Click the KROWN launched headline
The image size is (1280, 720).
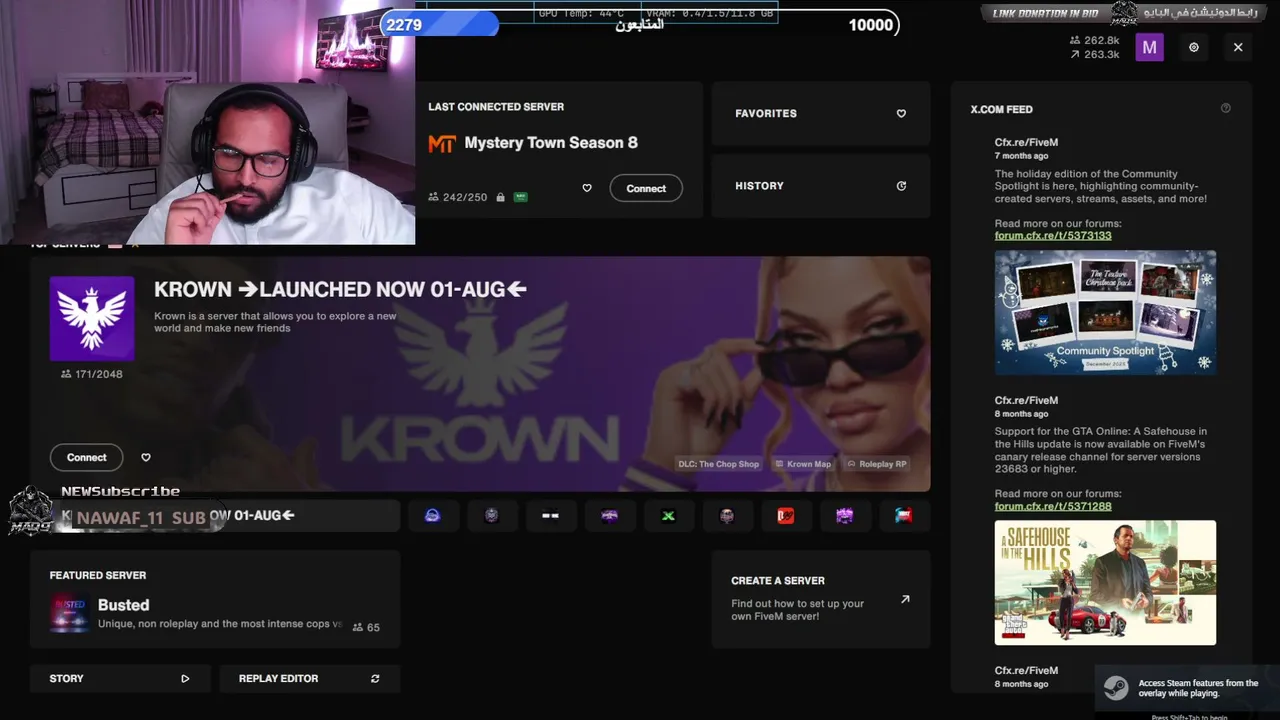(340, 289)
